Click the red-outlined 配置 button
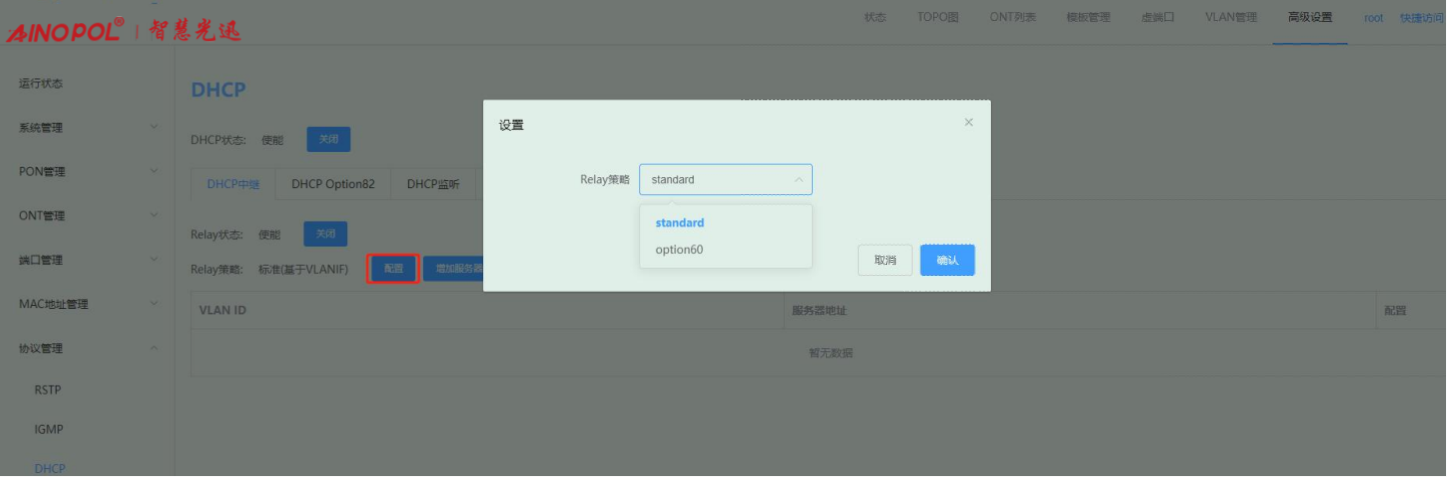1447x477 pixels. 392,268
